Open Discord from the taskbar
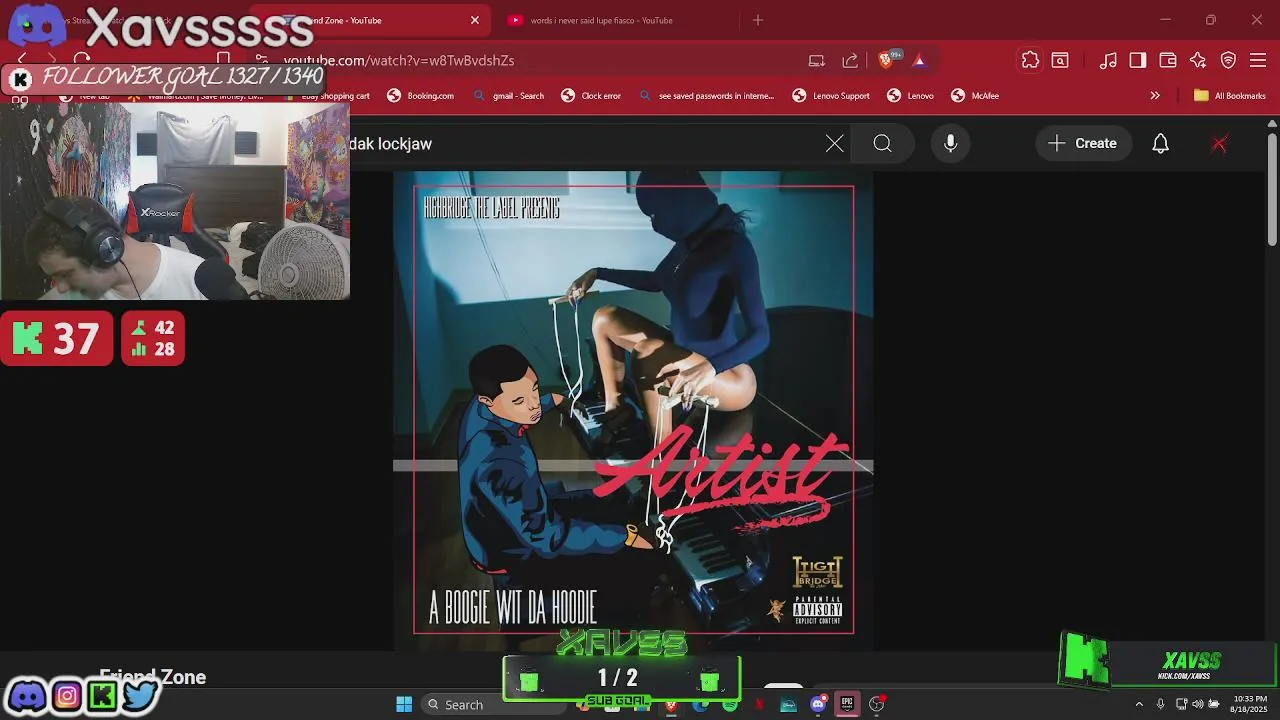Screen dimensions: 1280x720 (x=818, y=705)
